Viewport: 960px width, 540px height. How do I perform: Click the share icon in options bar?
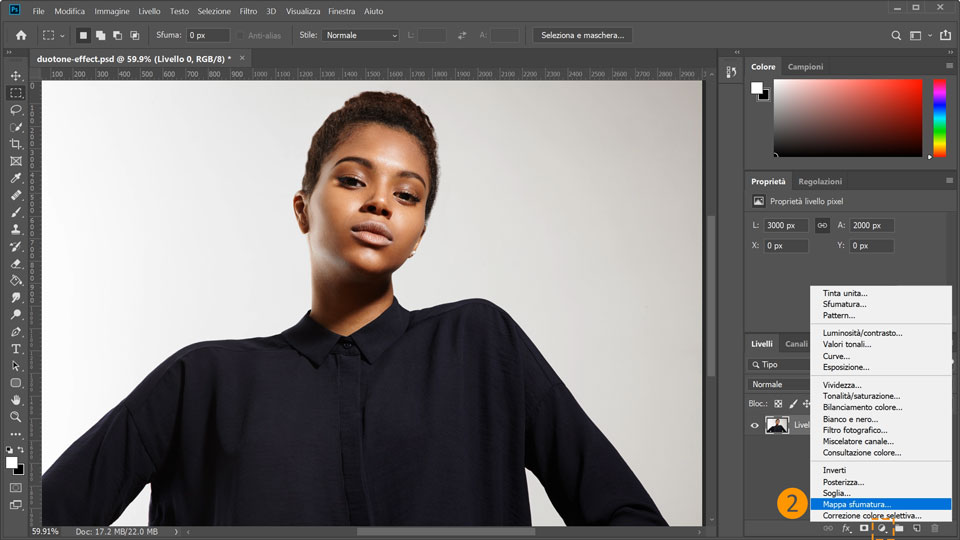pyautogui.click(x=945, y=36)
